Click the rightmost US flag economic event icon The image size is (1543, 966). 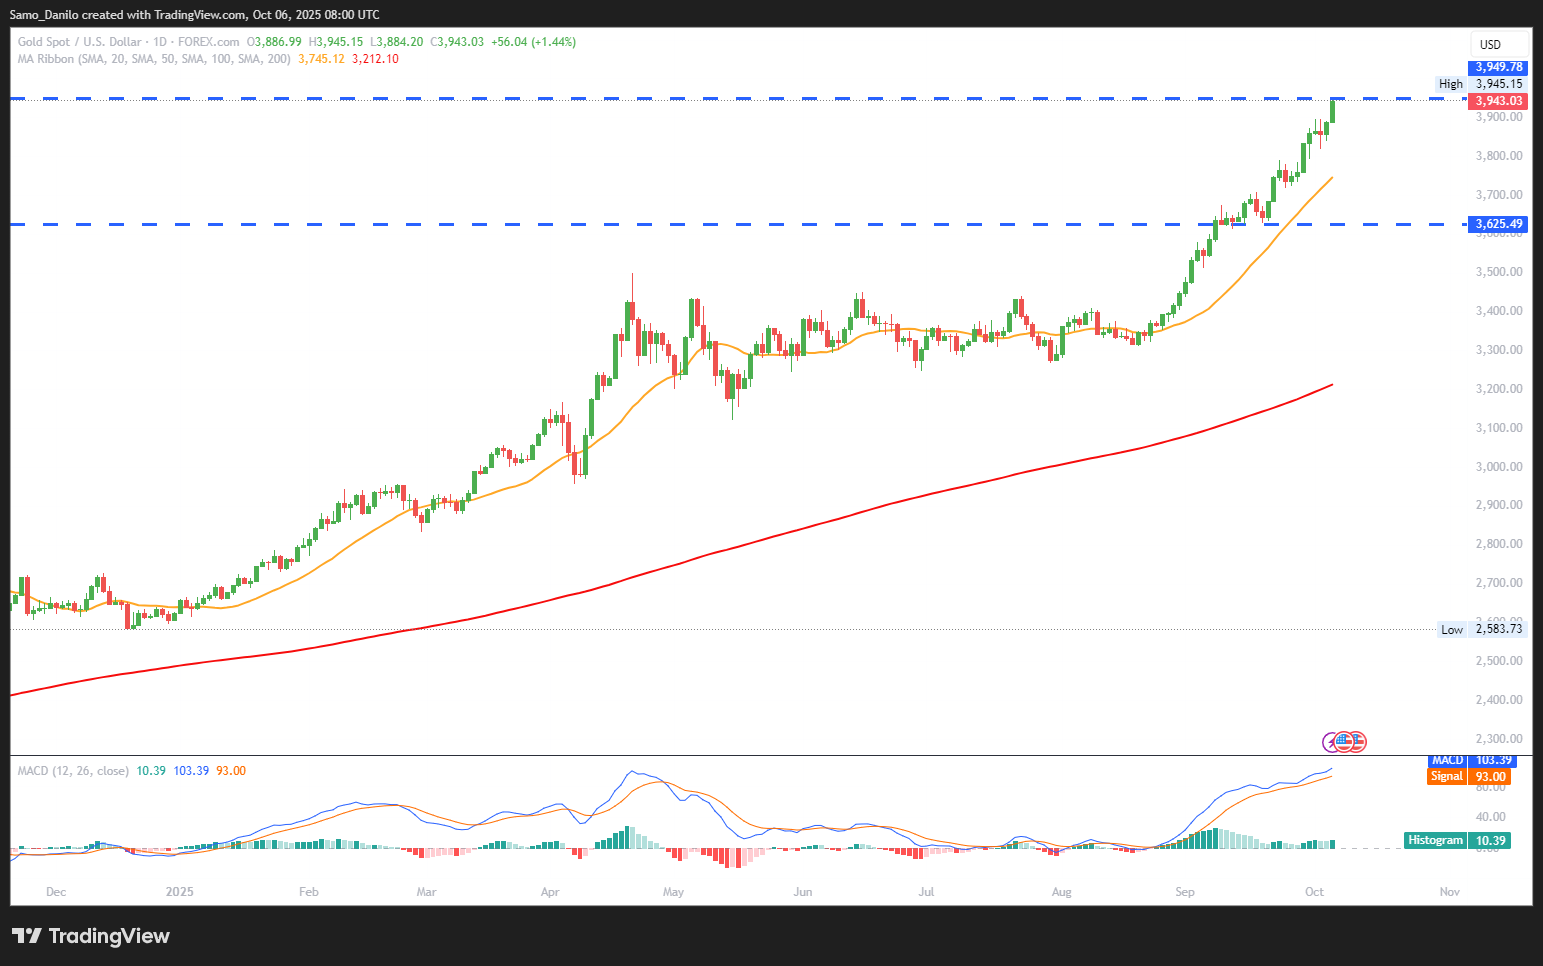point(1357,742)
